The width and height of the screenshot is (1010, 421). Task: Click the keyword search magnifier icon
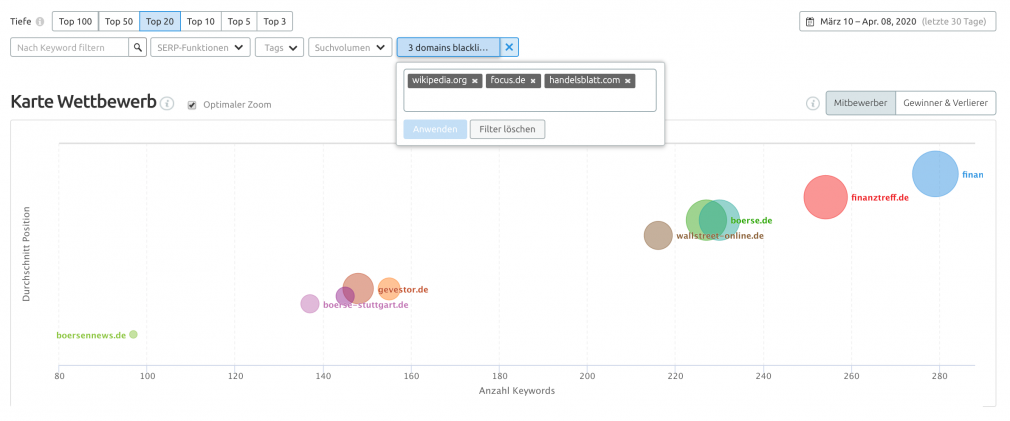click(x=137, y=48)
